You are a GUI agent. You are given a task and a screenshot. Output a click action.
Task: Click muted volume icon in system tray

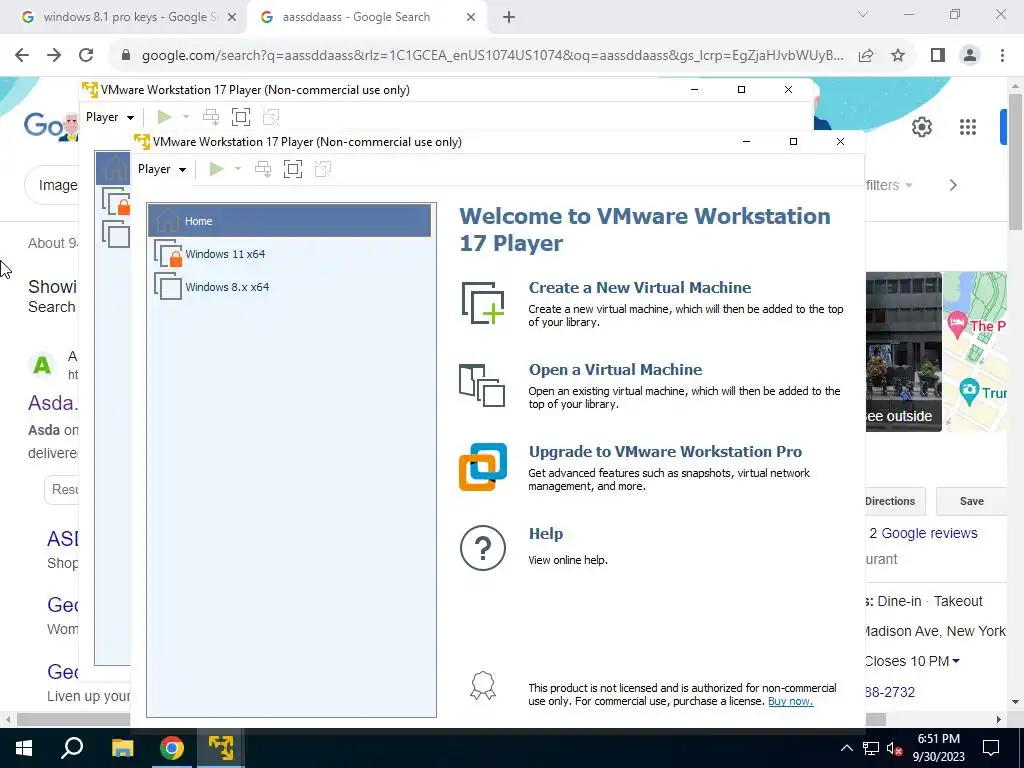click(894, 748)
